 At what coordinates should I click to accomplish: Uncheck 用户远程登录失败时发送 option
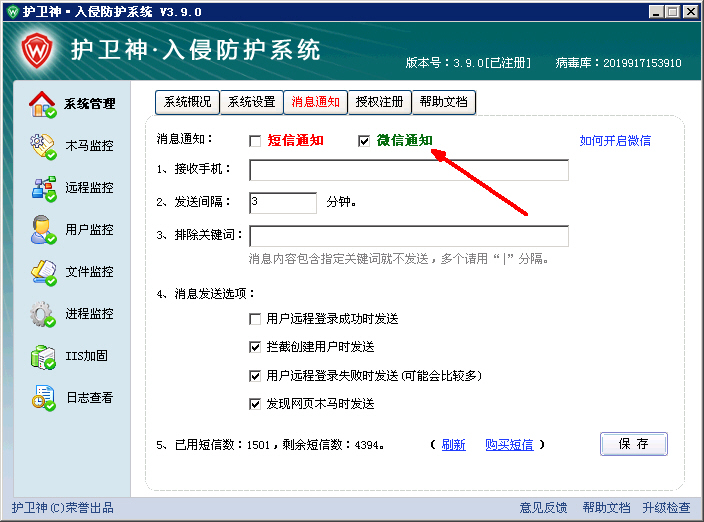coord(255,376)
